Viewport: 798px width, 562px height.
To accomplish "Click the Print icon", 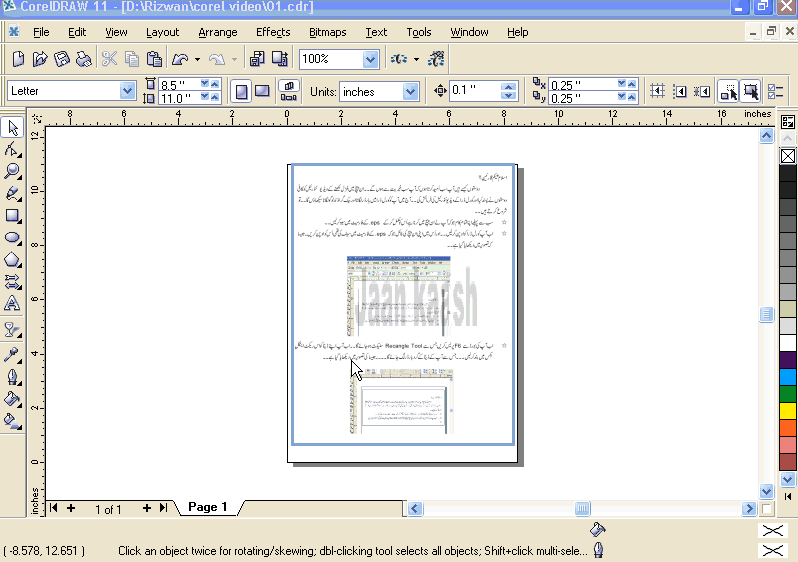I will click(x=83, y=59).
